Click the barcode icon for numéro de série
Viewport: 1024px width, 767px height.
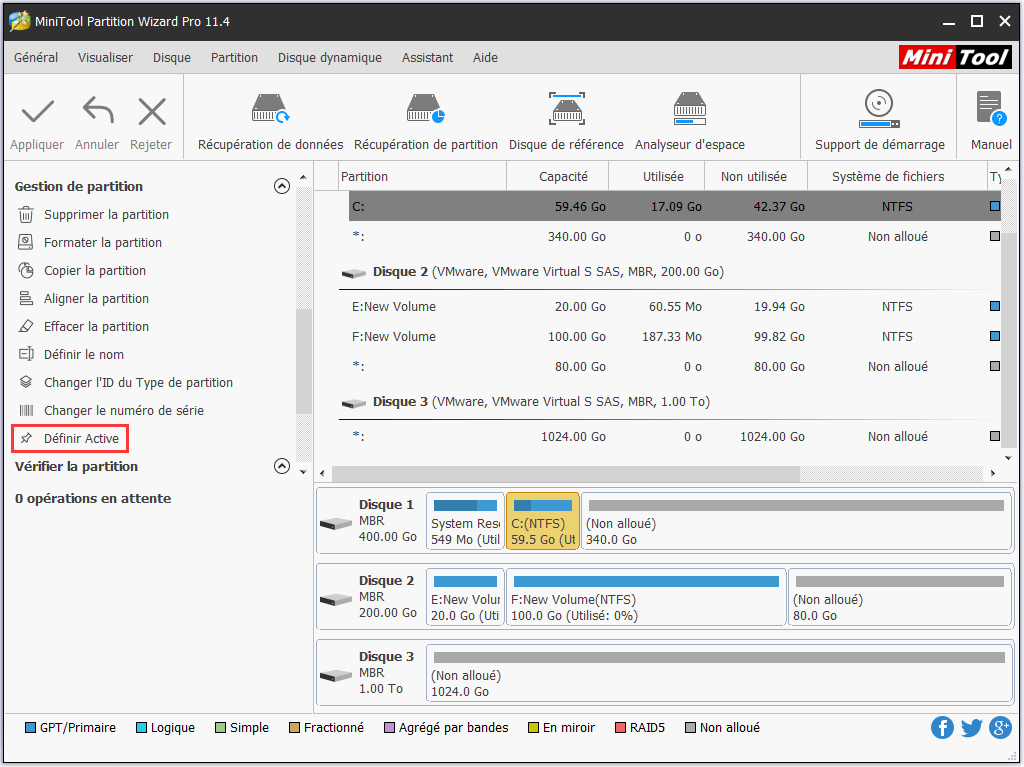click(25, 410)
